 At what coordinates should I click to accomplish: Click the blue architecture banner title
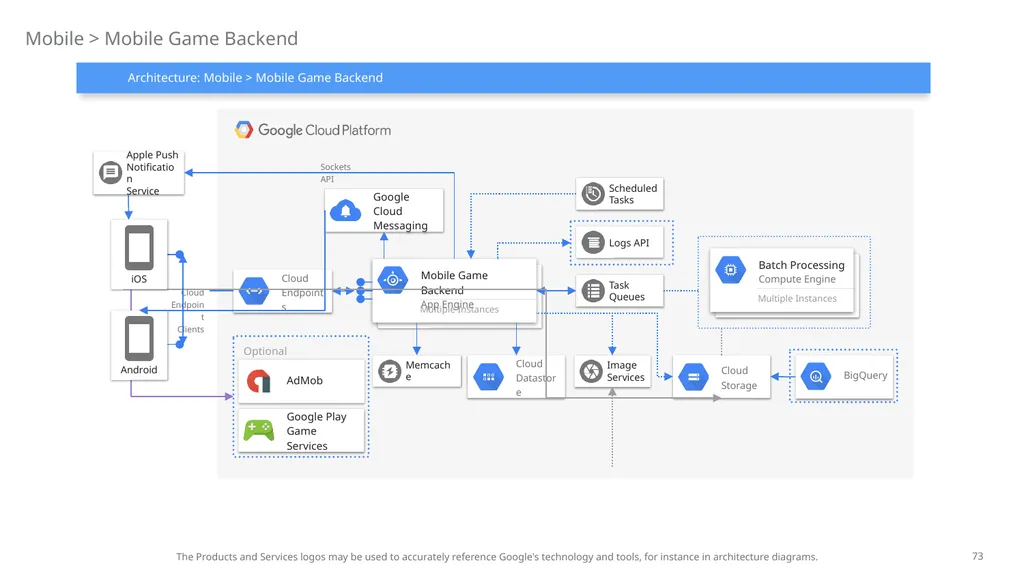point(255,78)
